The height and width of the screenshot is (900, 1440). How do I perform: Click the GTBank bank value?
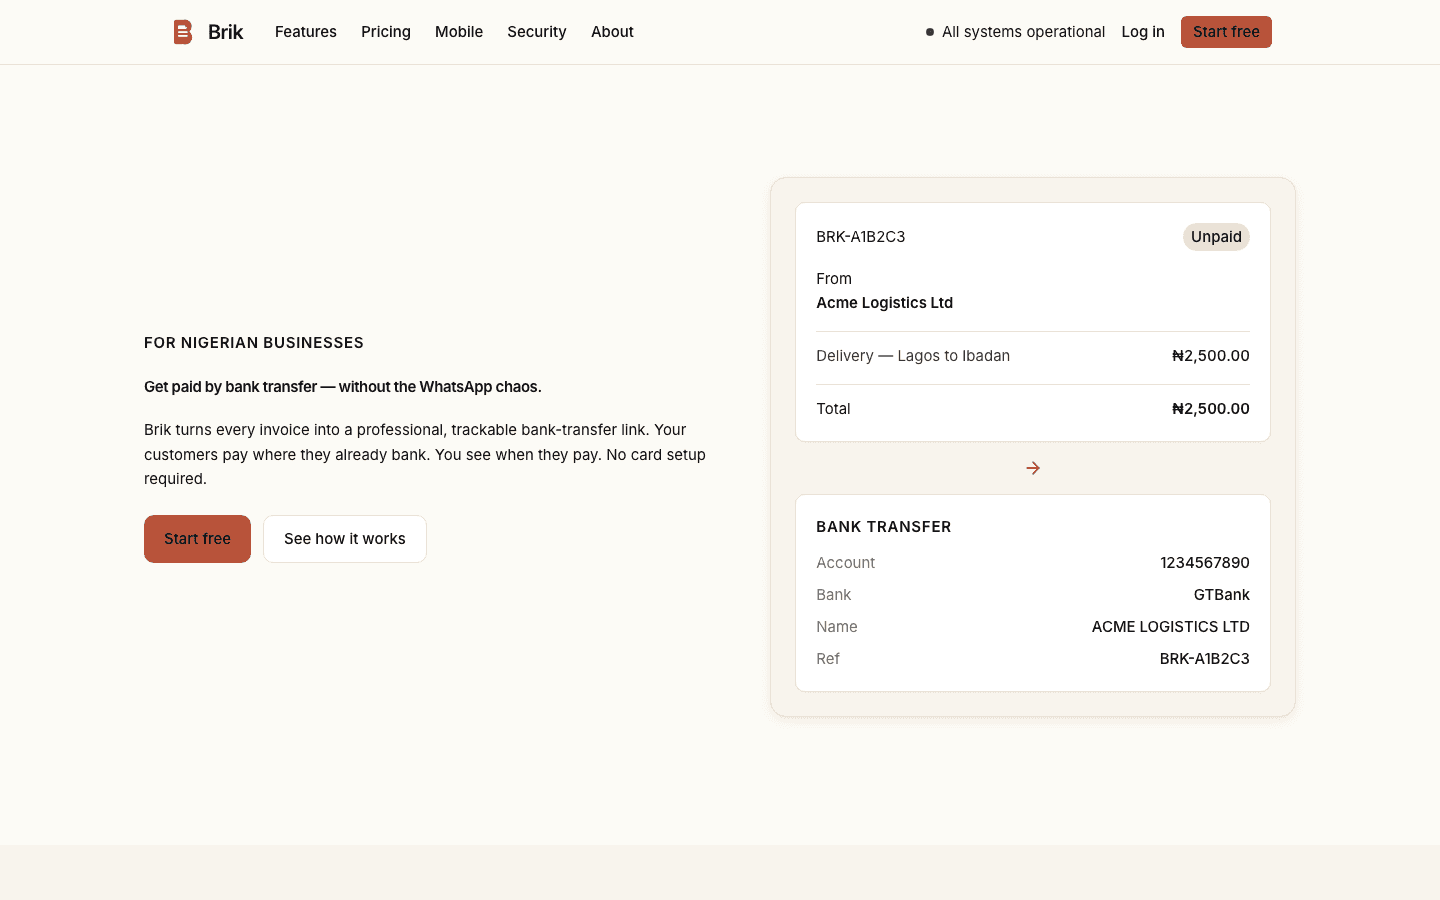[1222, 595]
